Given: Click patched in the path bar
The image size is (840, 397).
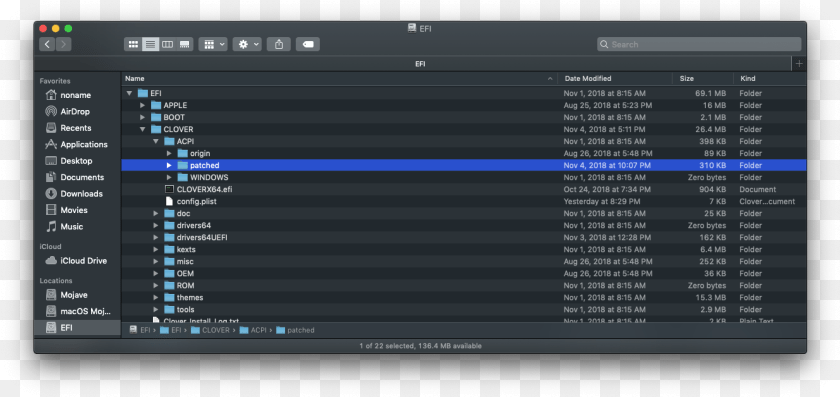Looking at the screenshot, I should point(295,331).
